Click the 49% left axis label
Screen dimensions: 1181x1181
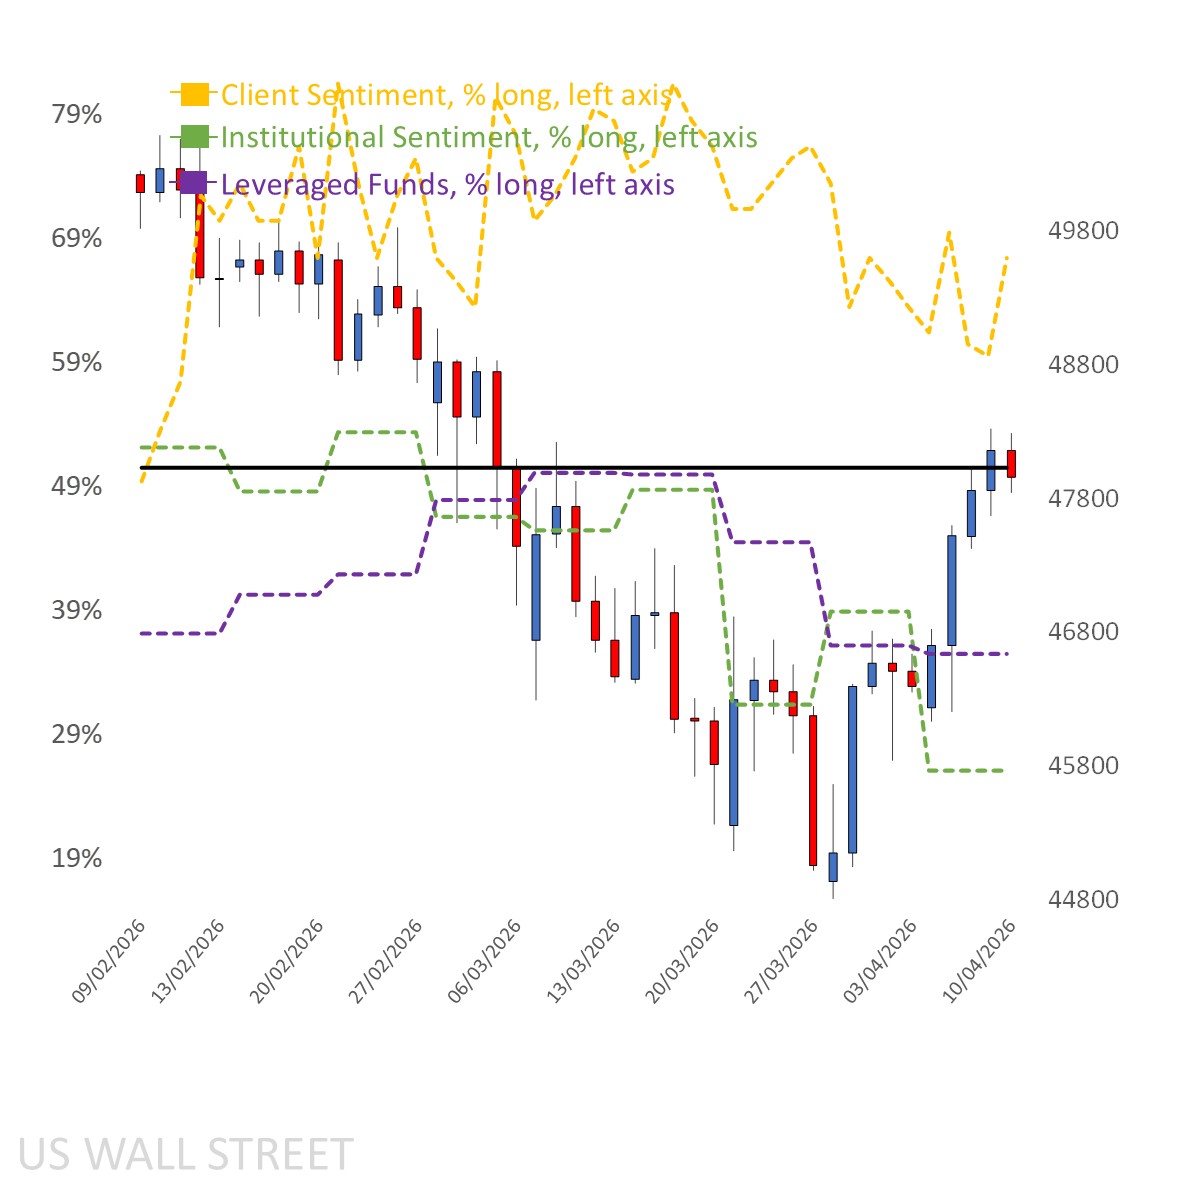point(77,486)
